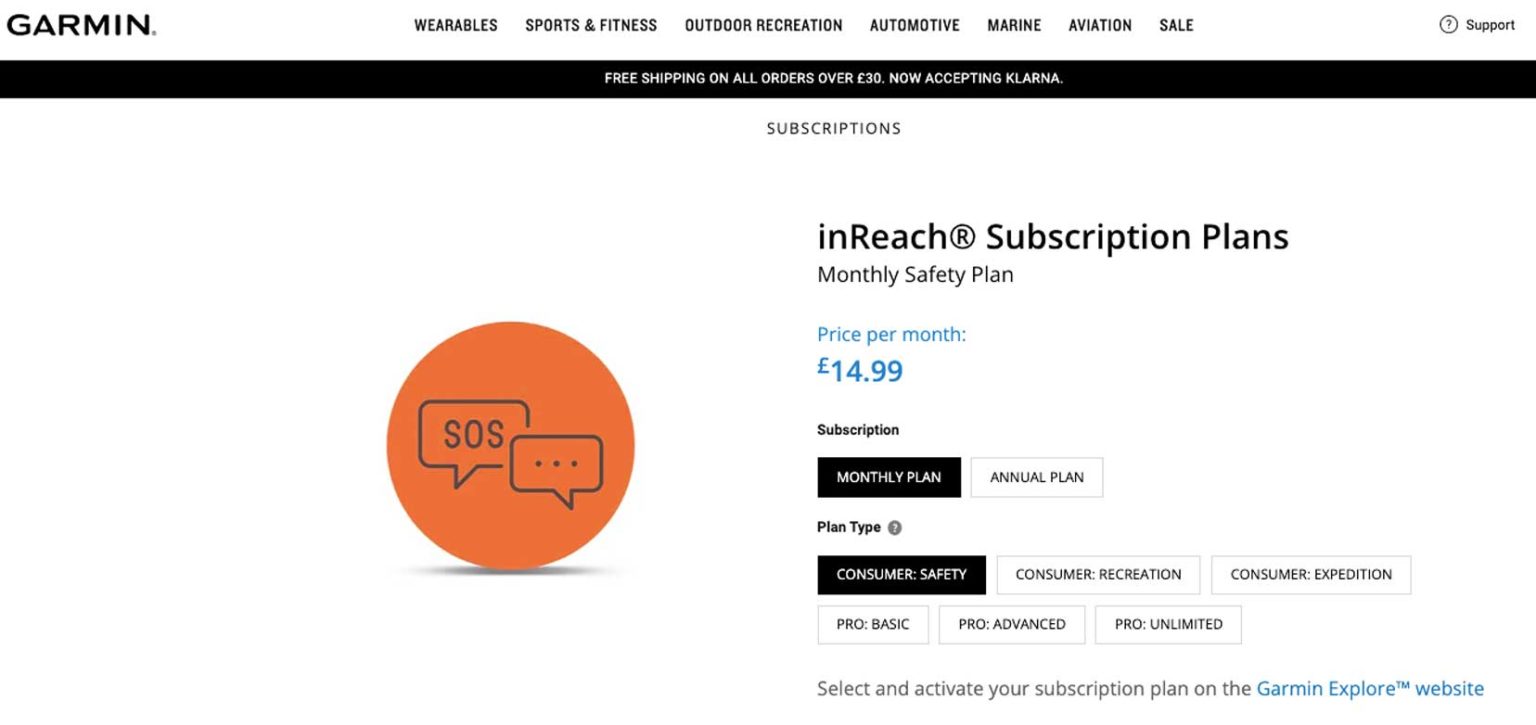The width and height of the screenshot is (1536, 725).
Task: Open the Marine menu
Action: pyautogui.click(x=1014, y=26)
